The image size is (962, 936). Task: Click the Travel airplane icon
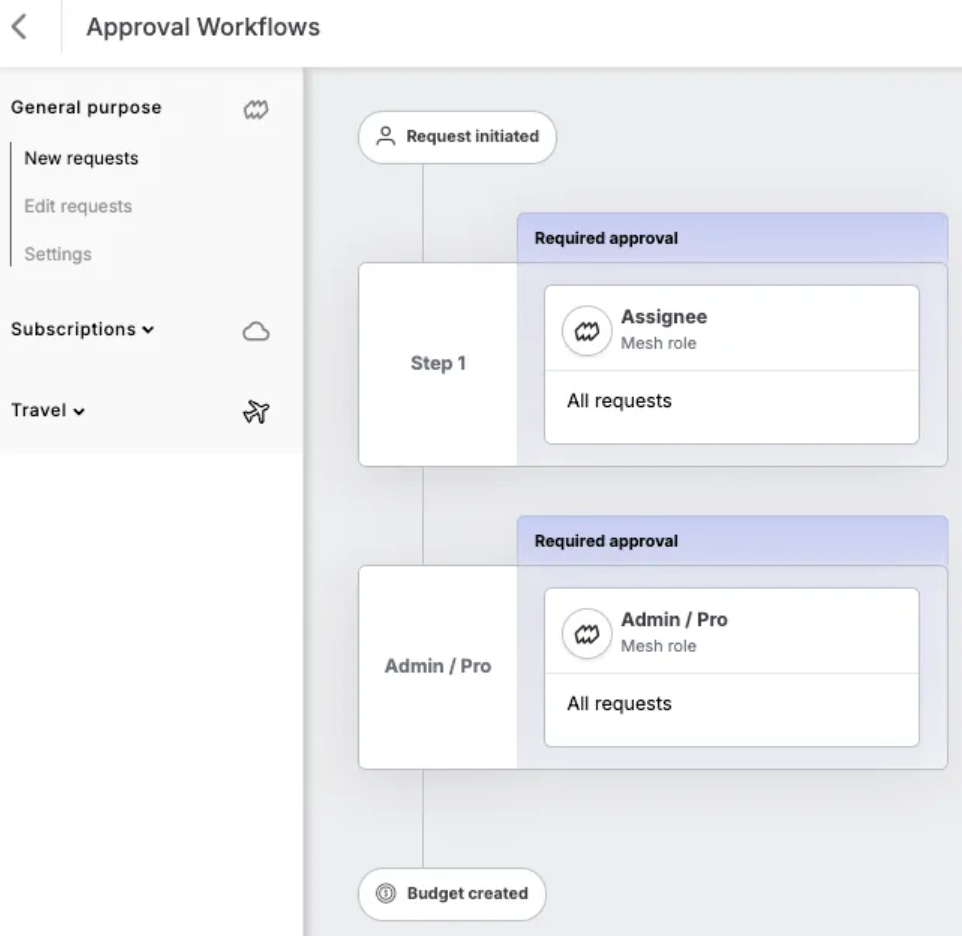tap(256, 412)
